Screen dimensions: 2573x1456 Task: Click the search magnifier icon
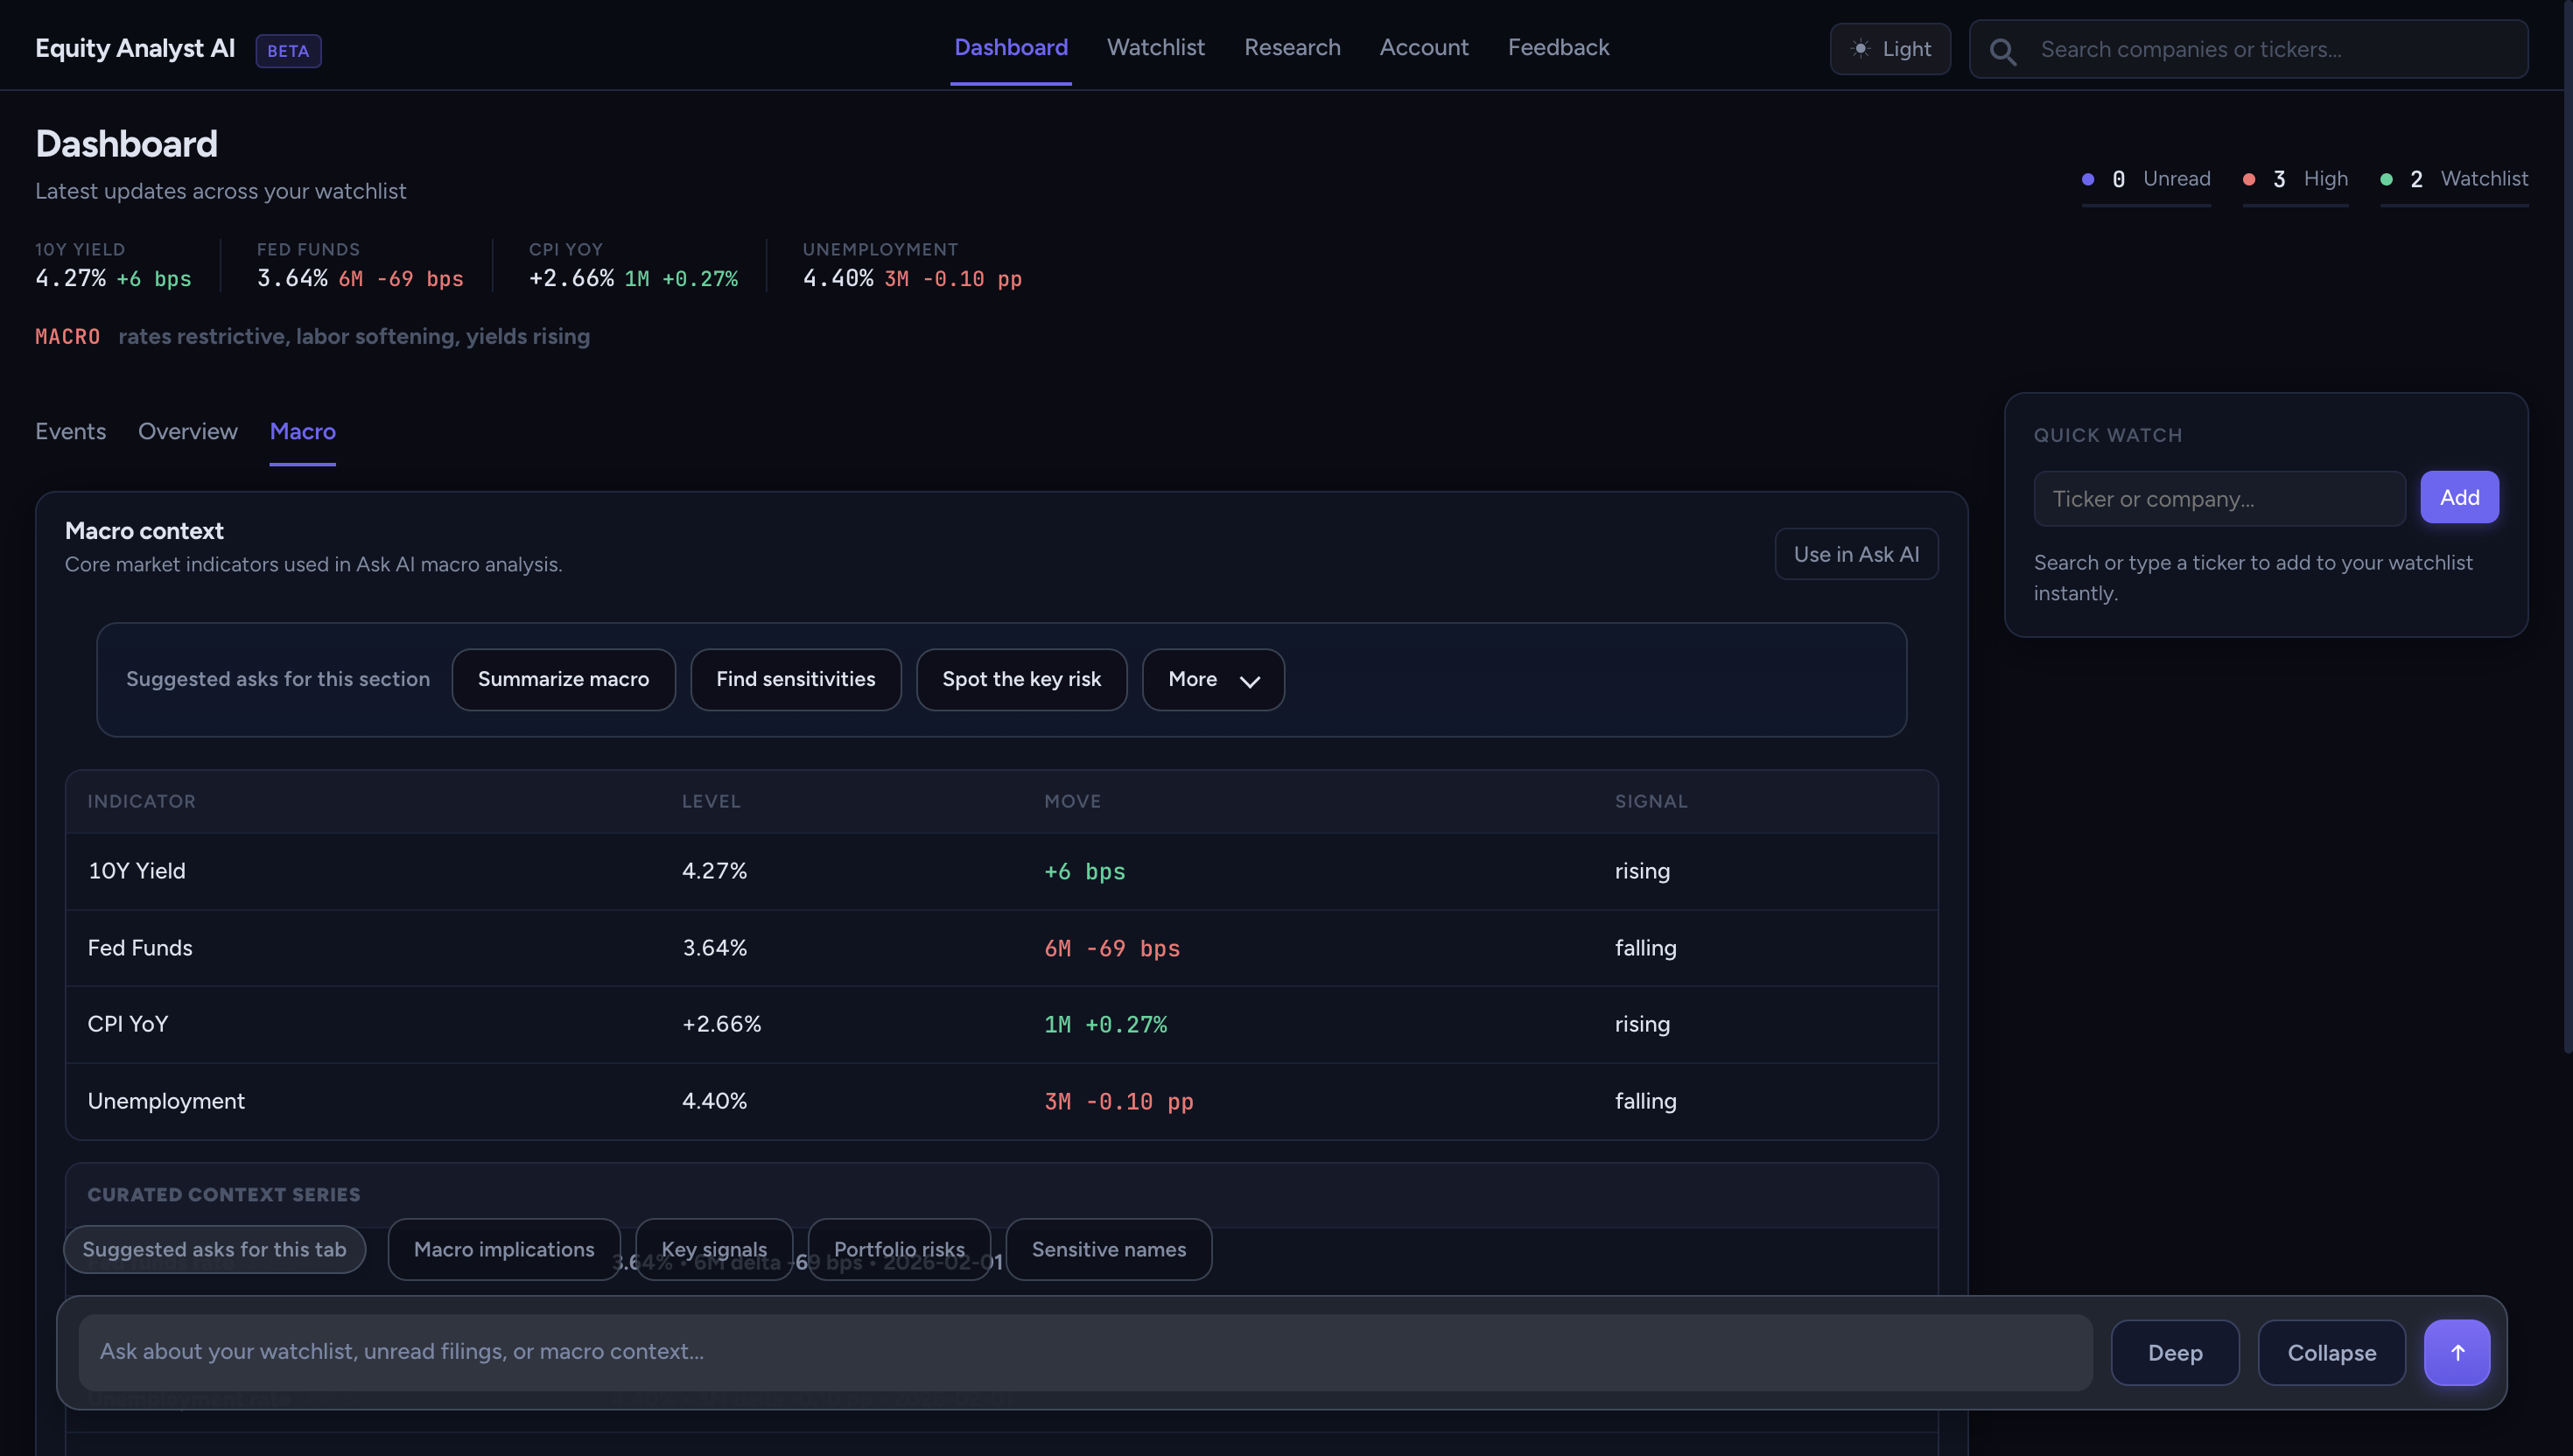[2002, 49]
